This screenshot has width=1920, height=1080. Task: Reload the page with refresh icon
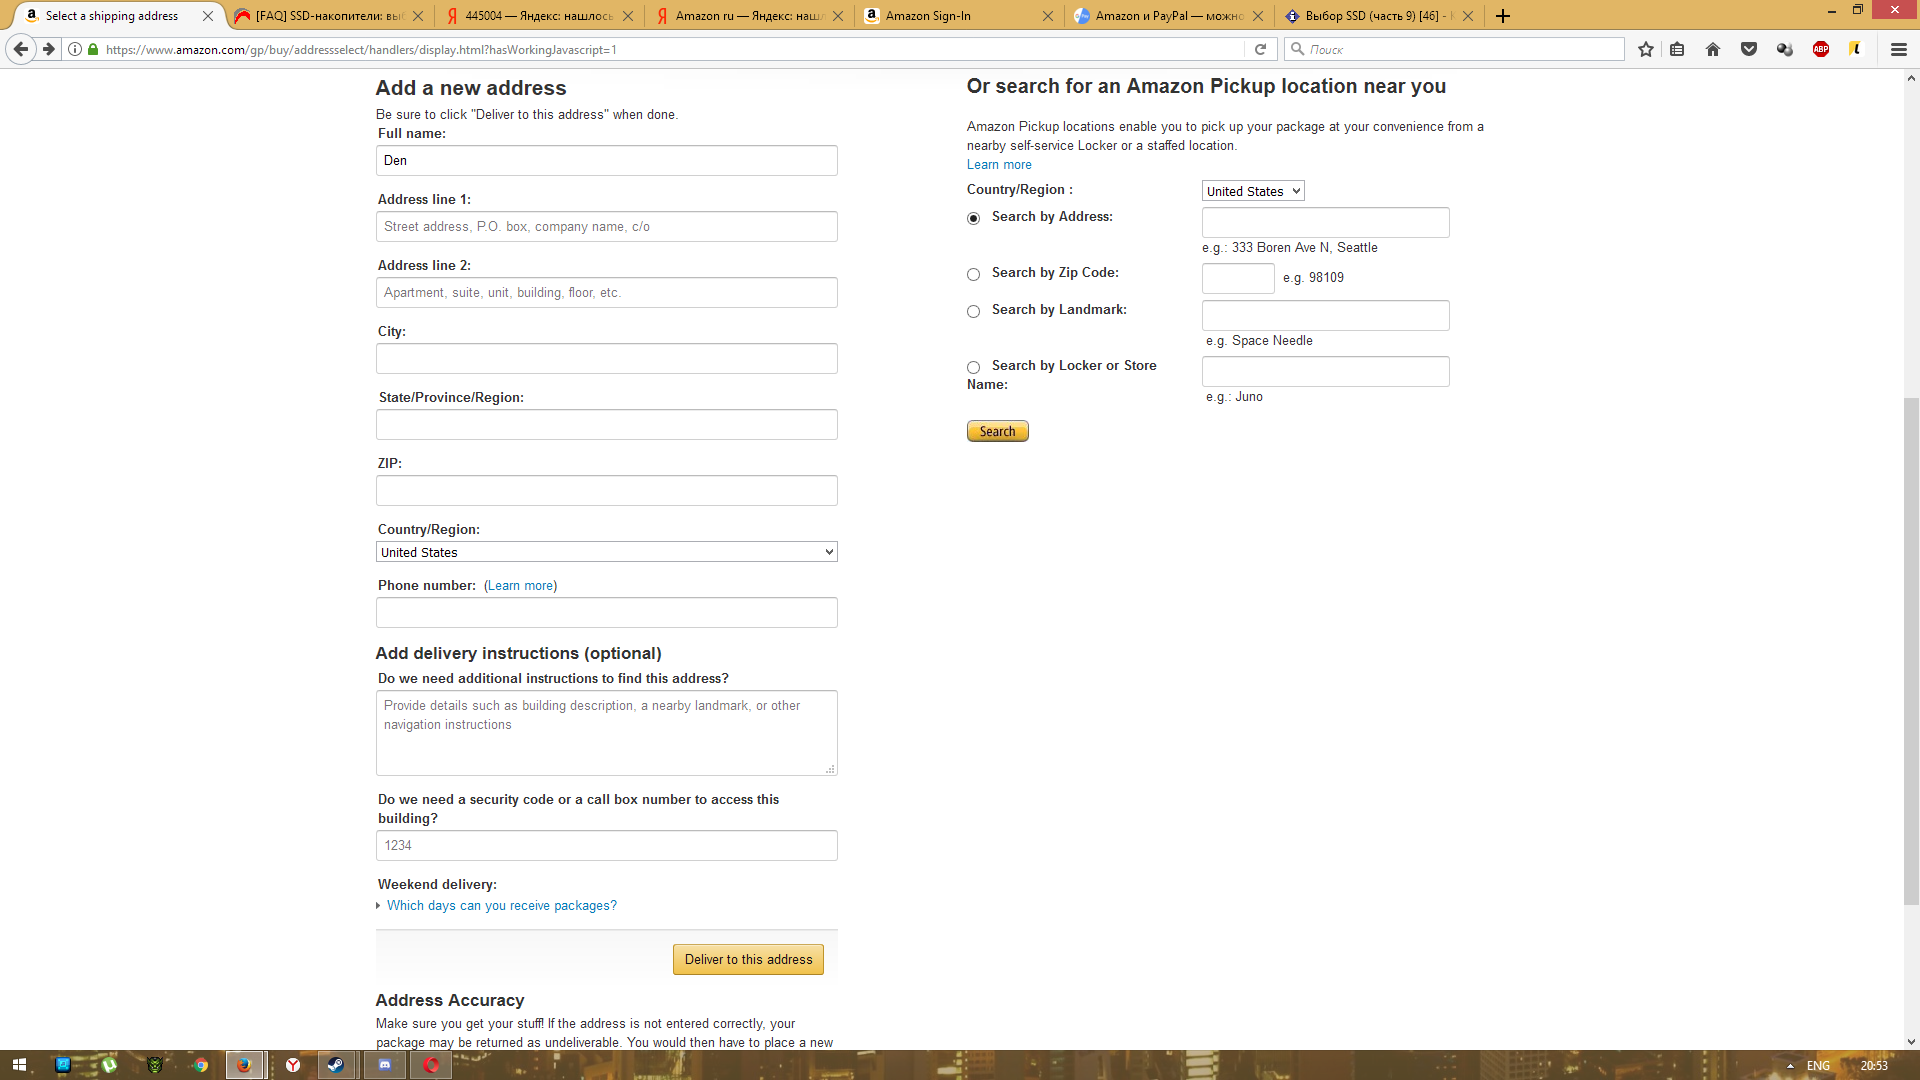pyautogui.click(x=1260, y=49)
